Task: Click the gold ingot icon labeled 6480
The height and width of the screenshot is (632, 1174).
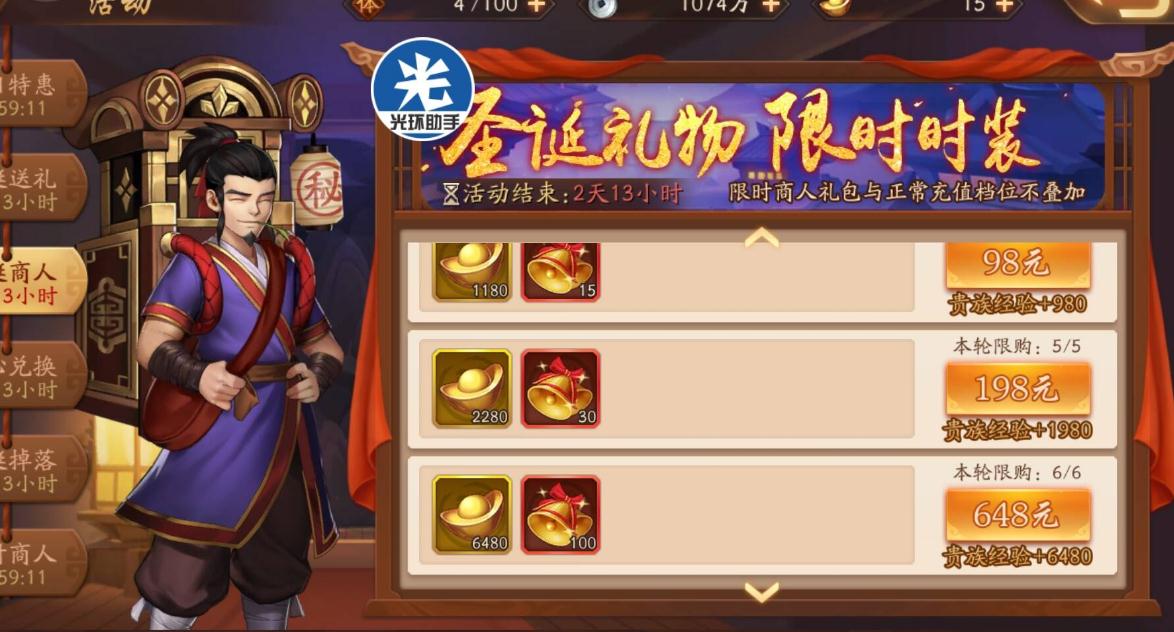Action: (x=472, y=514)
